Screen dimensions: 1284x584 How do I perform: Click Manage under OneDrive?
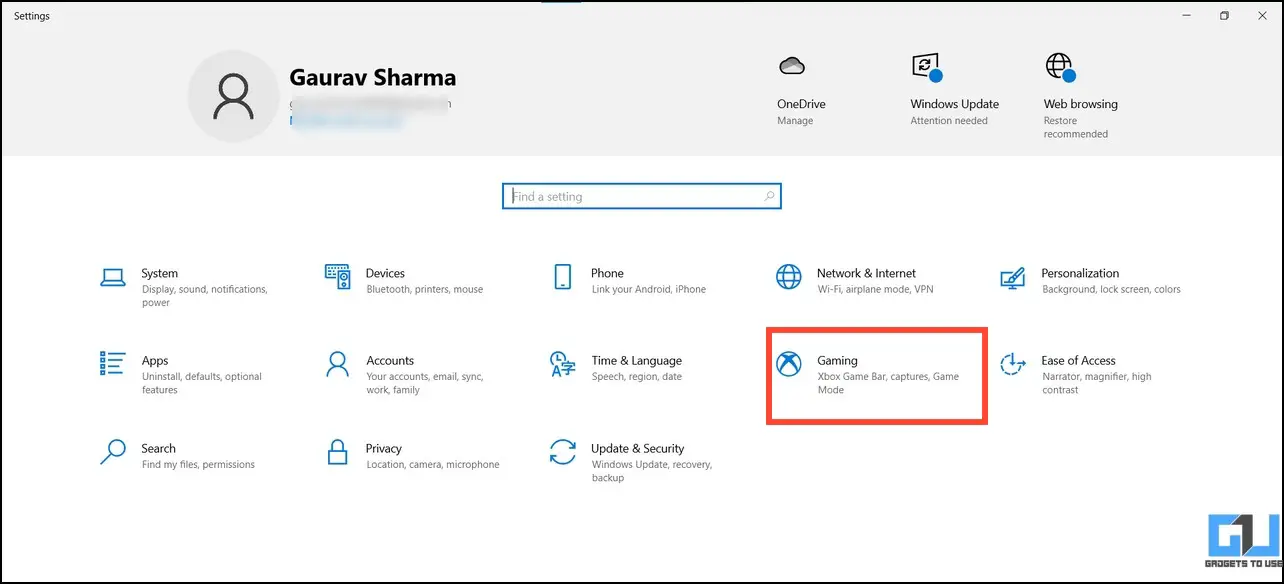click(x=795, y=121)
